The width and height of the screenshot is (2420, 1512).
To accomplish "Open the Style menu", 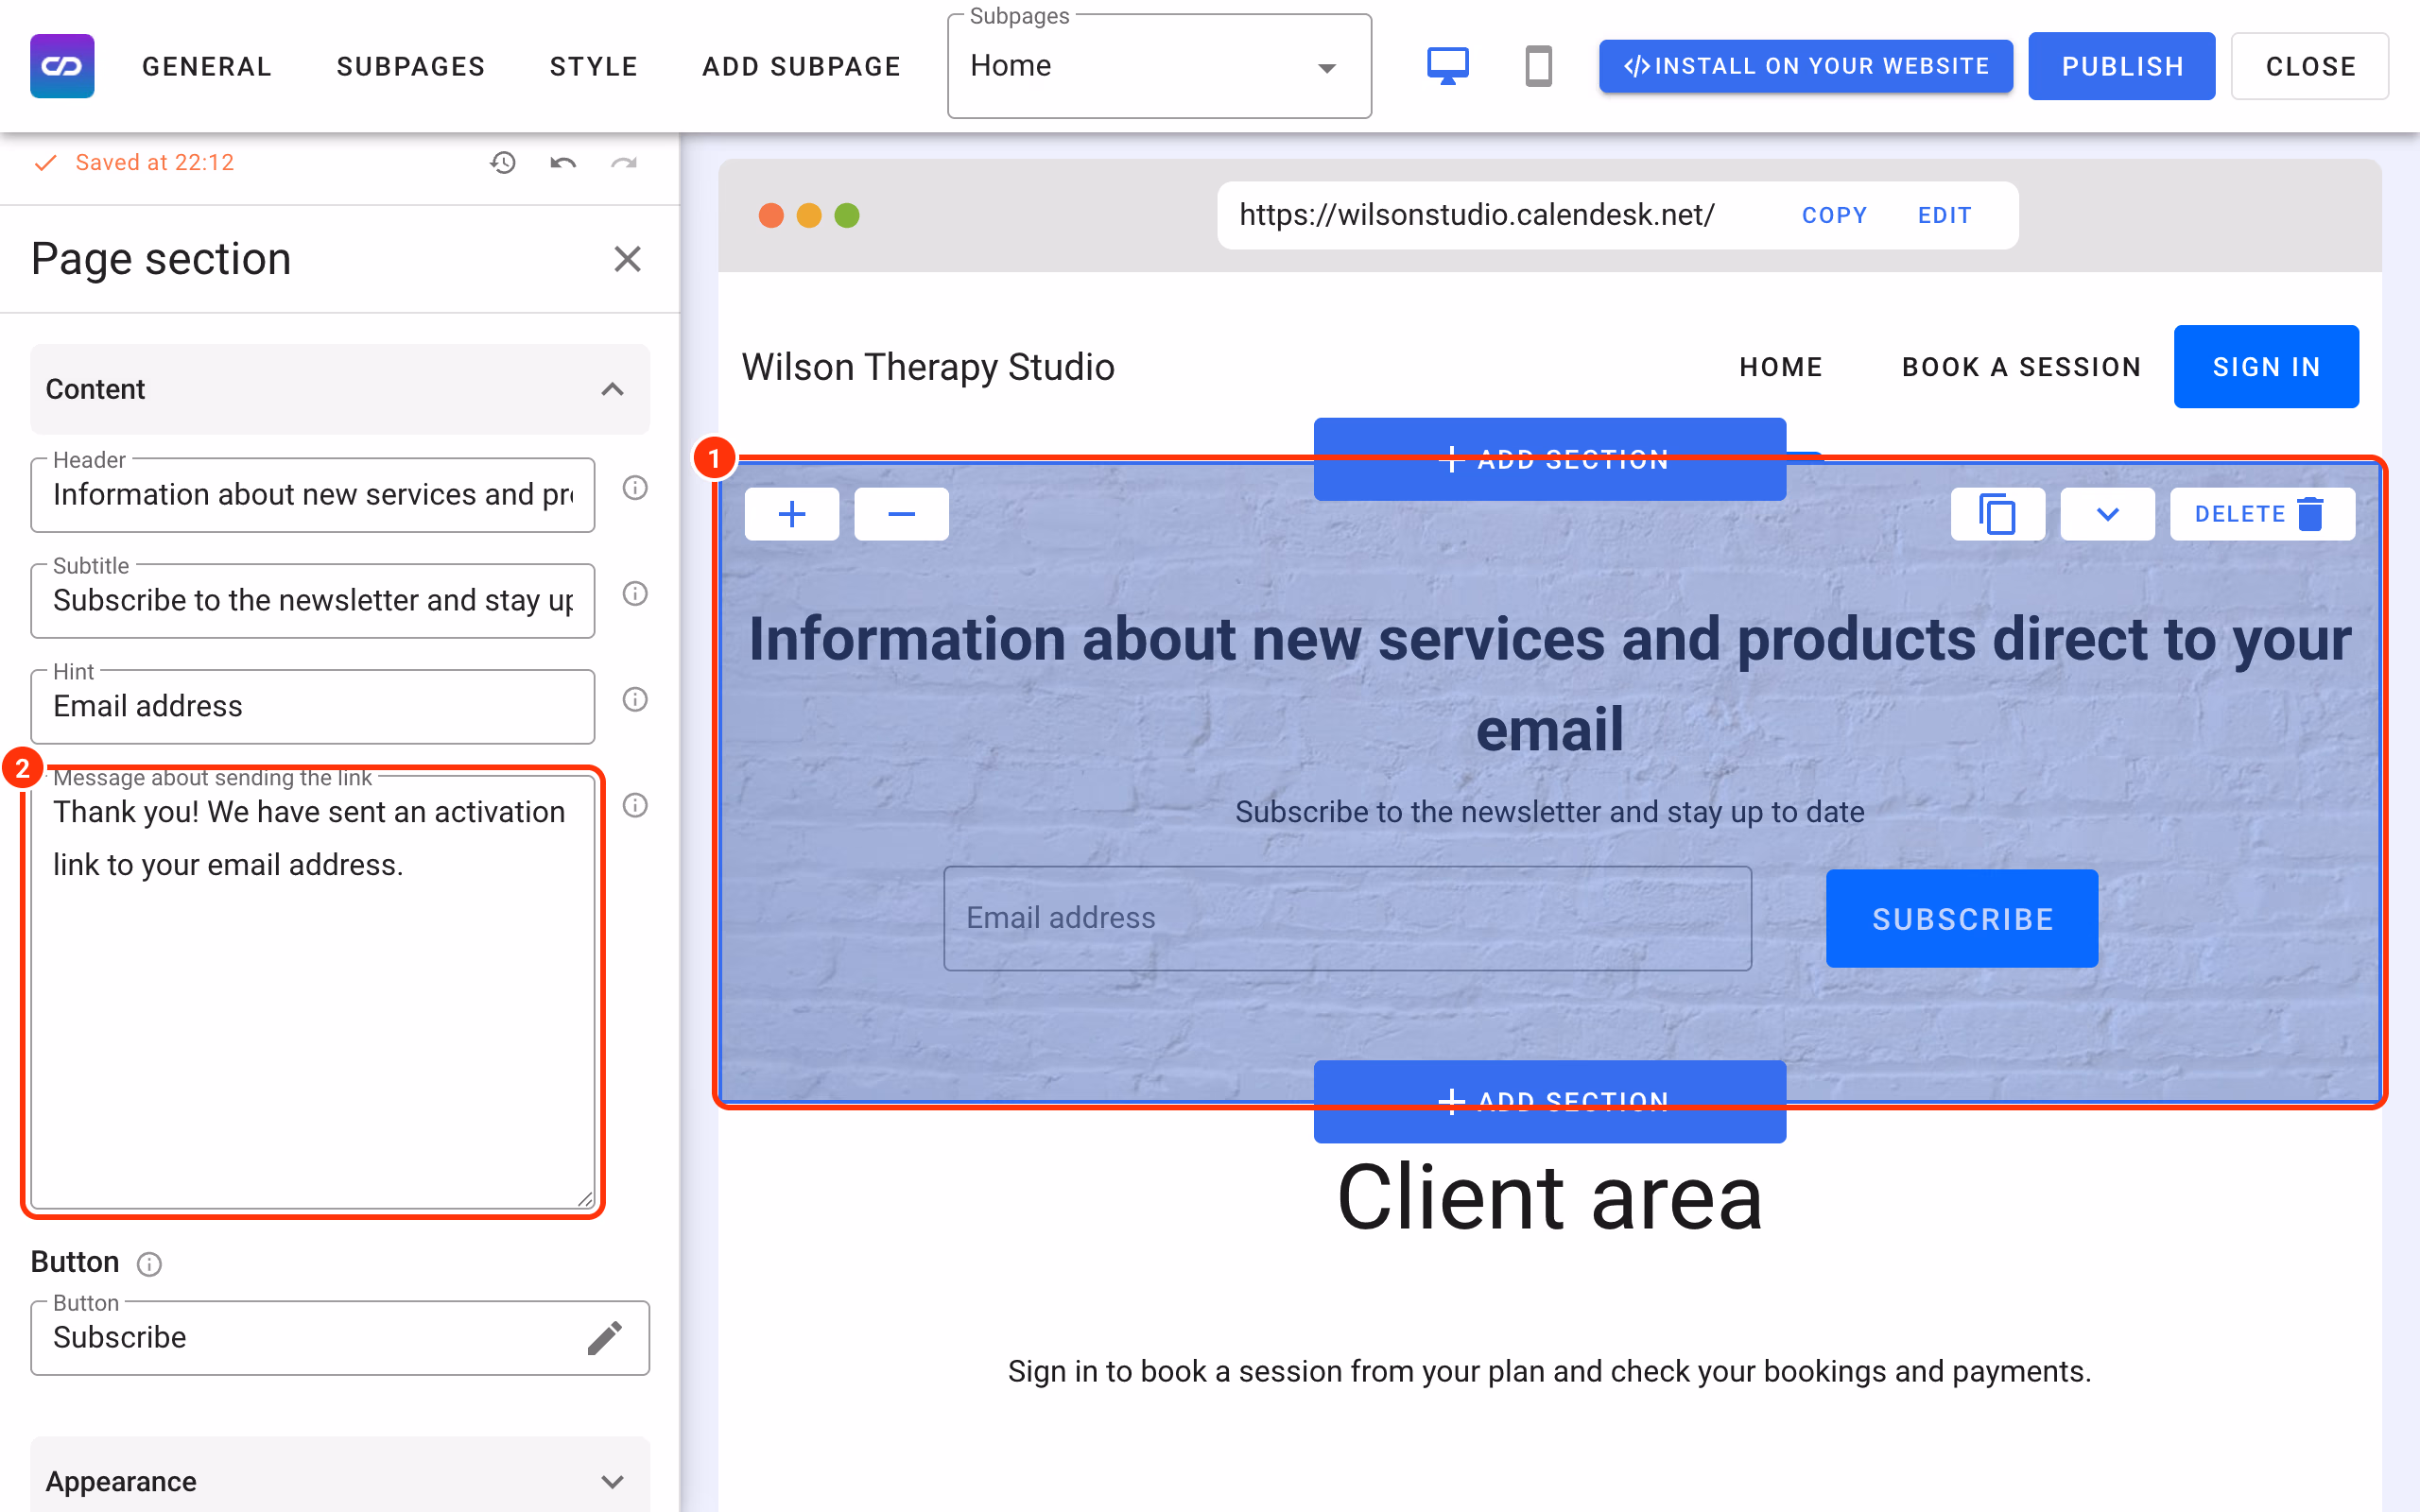I will pos(594,66).
